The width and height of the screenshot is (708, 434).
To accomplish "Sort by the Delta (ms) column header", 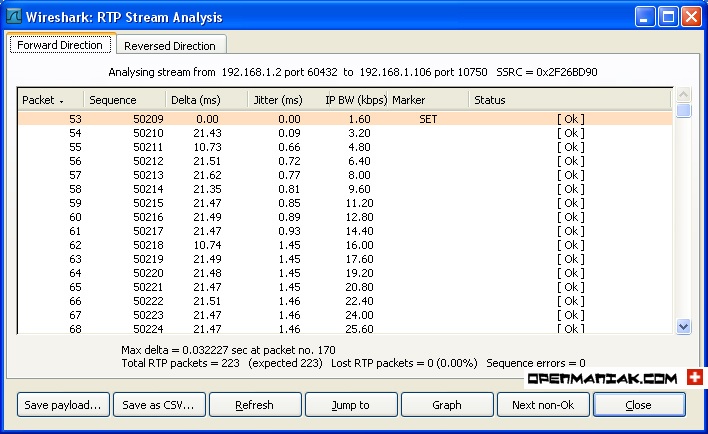I will 206,100.
